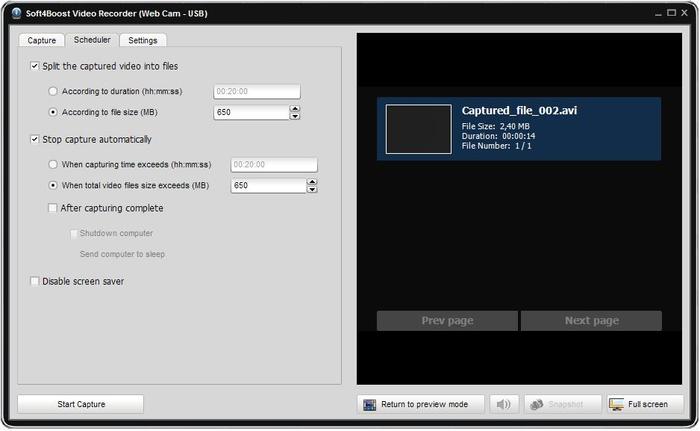Click the speaker mute icon button
The height and width of the screenshot is (431, 700).
tap(504, 404)
